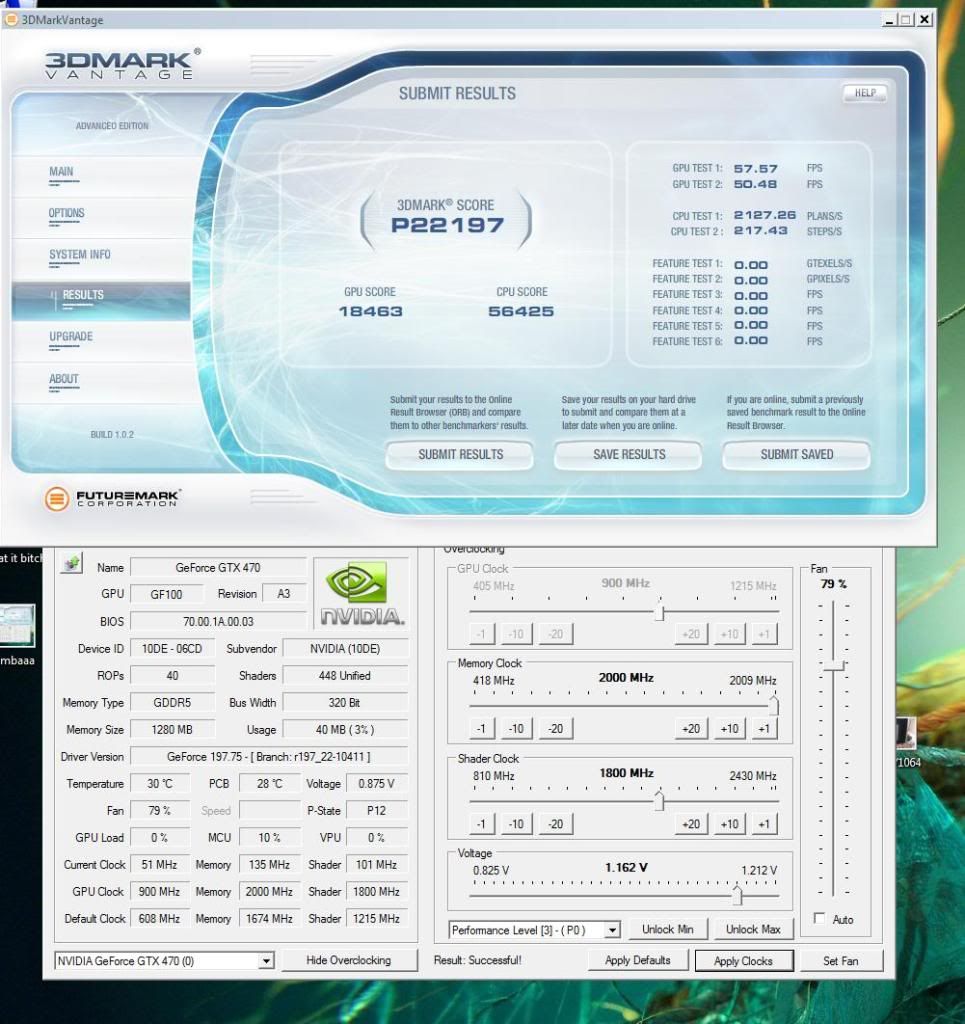Click the Shaders value 448 Unified

tap(345, 675)
